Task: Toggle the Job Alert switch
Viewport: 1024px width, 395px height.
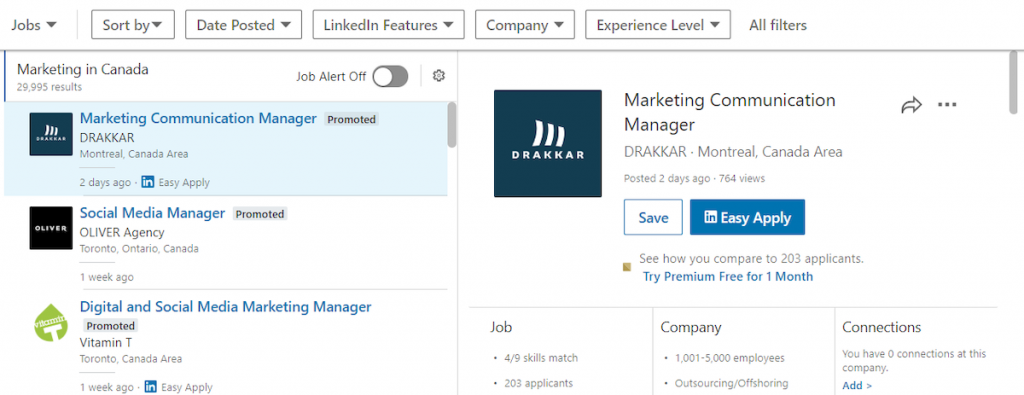Action: click(x=390, y=76)
